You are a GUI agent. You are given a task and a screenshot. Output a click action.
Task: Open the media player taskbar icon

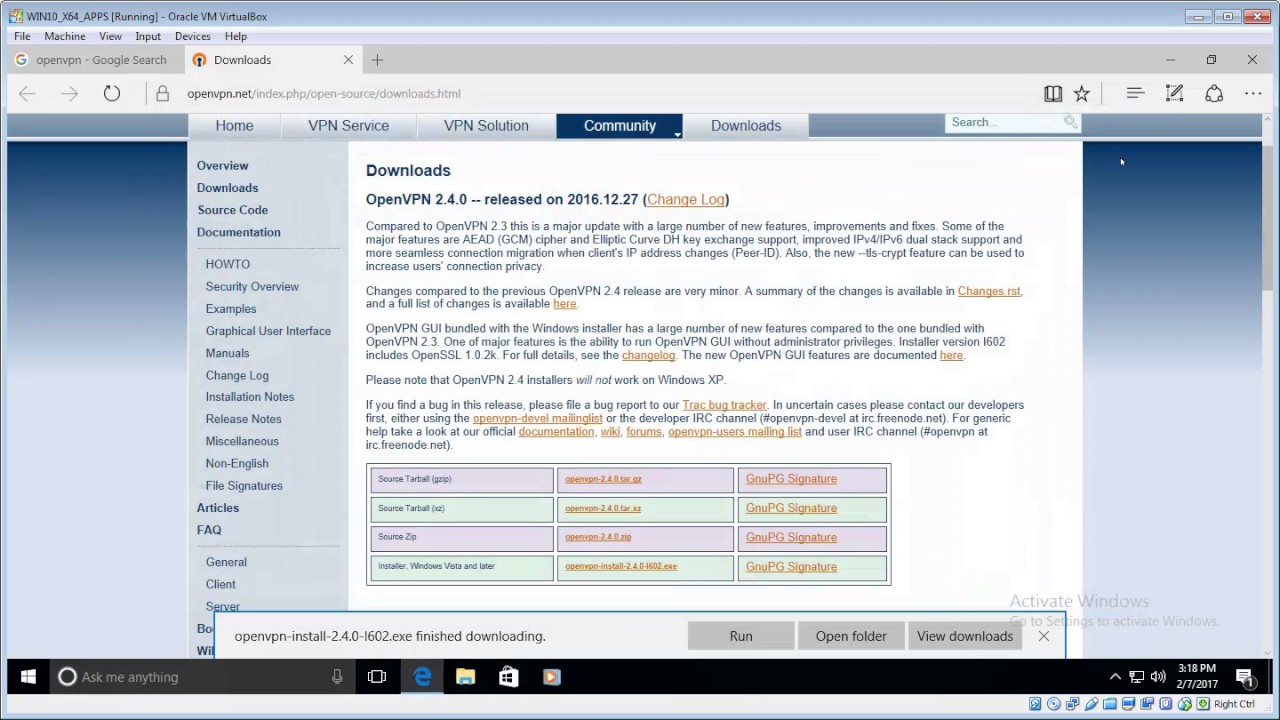click(551, 677)
